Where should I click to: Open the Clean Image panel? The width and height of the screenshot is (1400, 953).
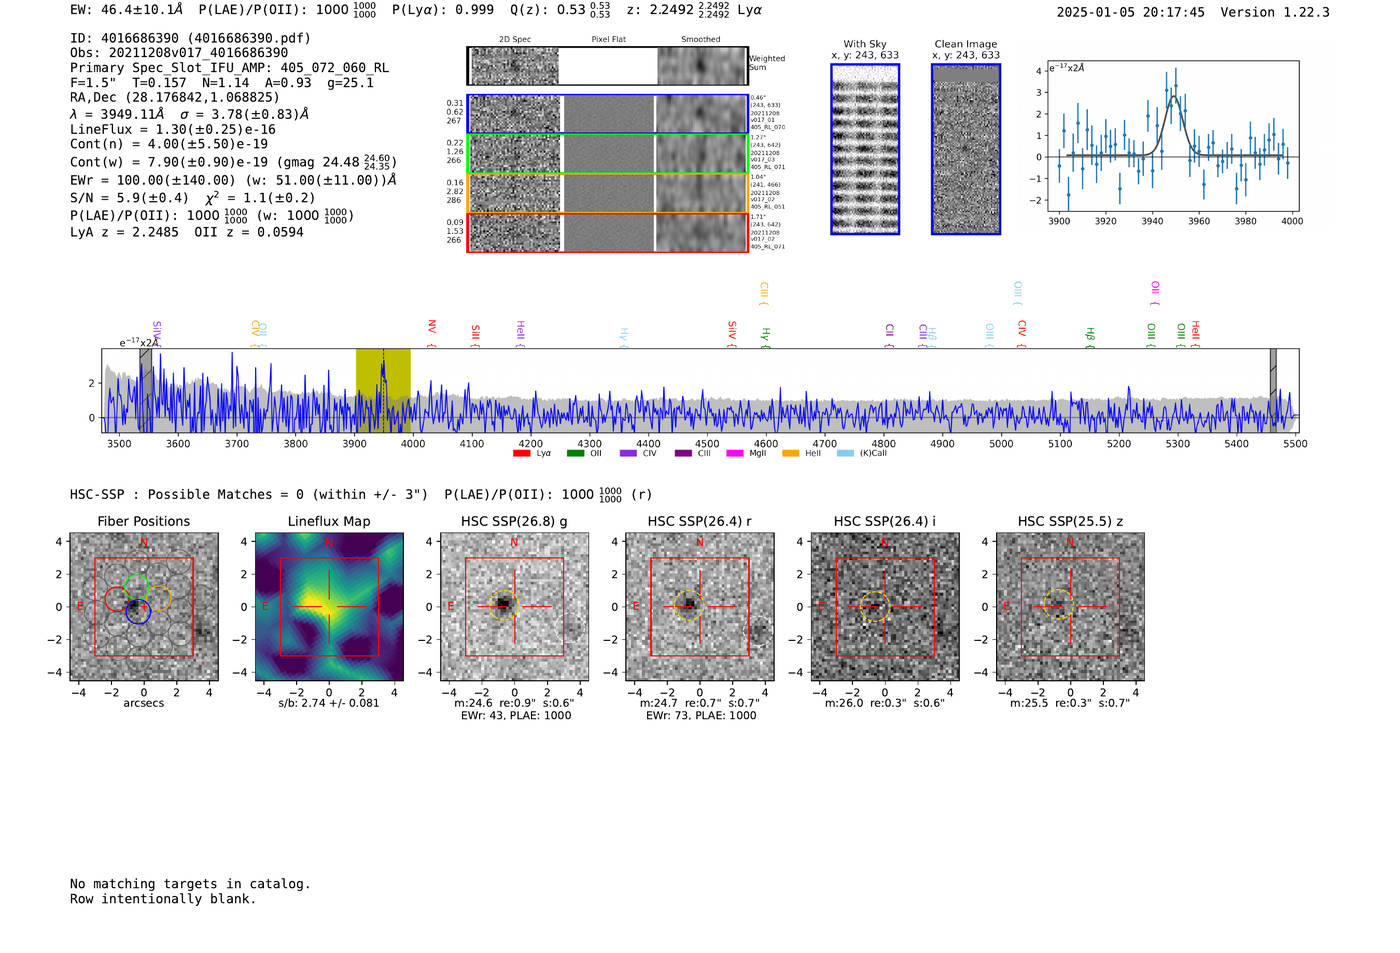[x=966, y=149]
